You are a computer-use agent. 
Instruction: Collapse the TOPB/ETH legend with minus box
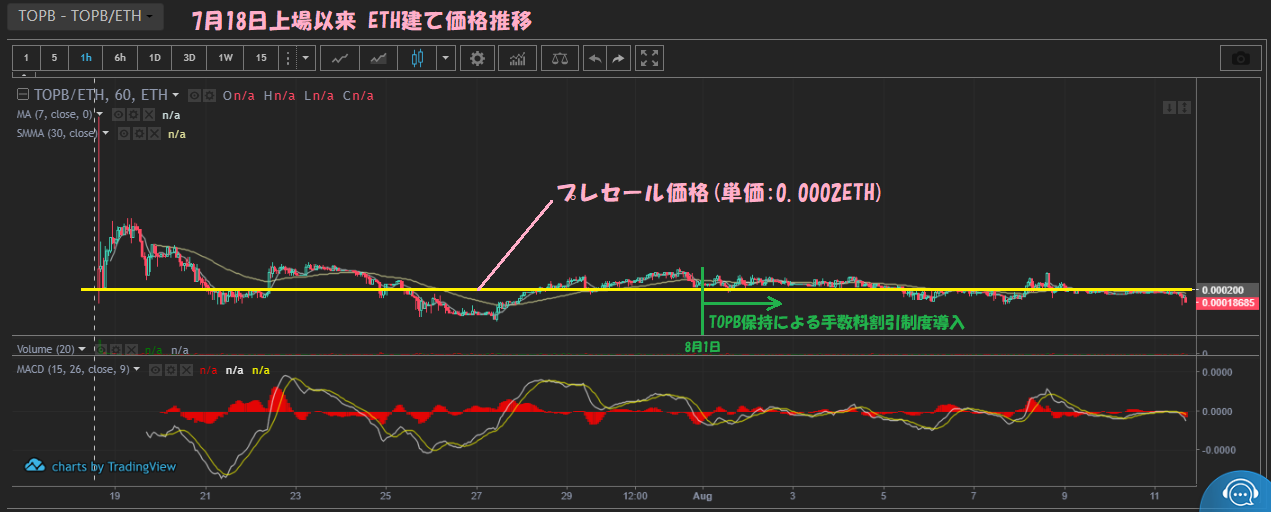[24, 95]
